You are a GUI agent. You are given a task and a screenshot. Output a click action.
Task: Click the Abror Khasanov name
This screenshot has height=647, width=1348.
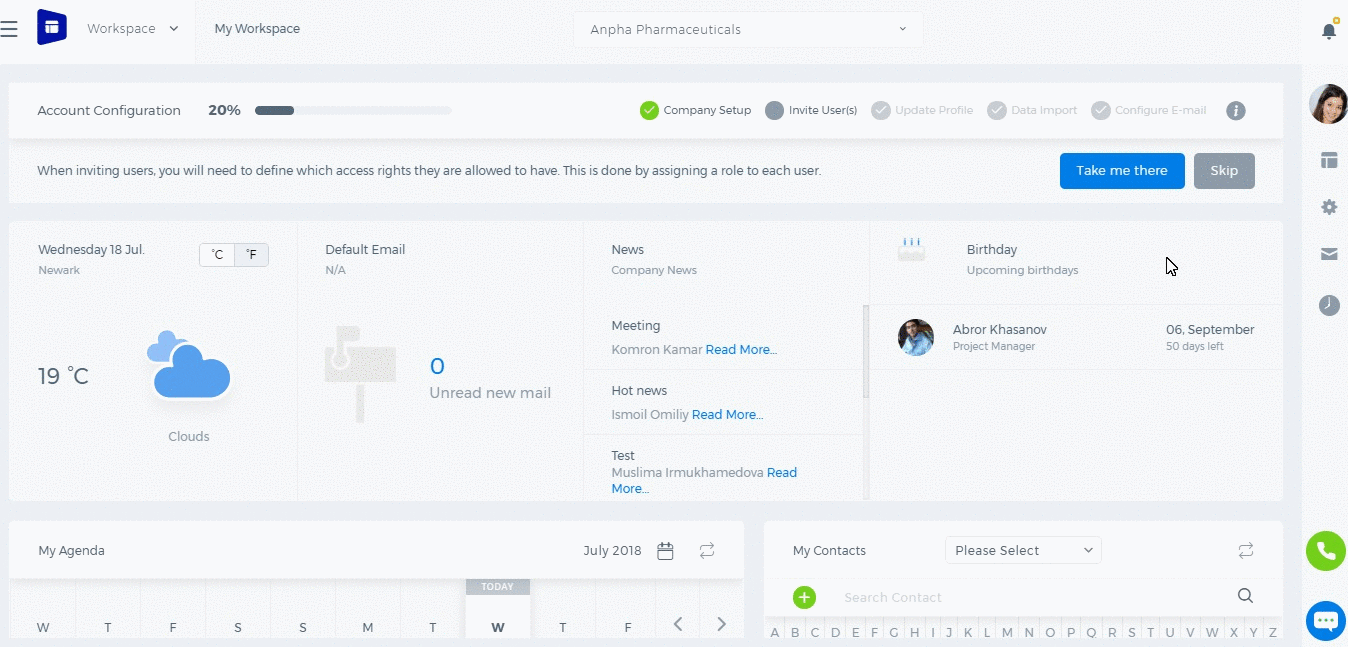tap(1000, 330)
